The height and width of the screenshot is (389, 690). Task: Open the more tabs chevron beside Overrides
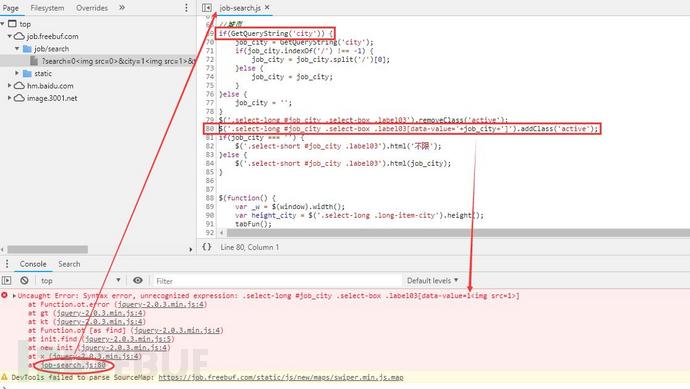tap(122, 7)
